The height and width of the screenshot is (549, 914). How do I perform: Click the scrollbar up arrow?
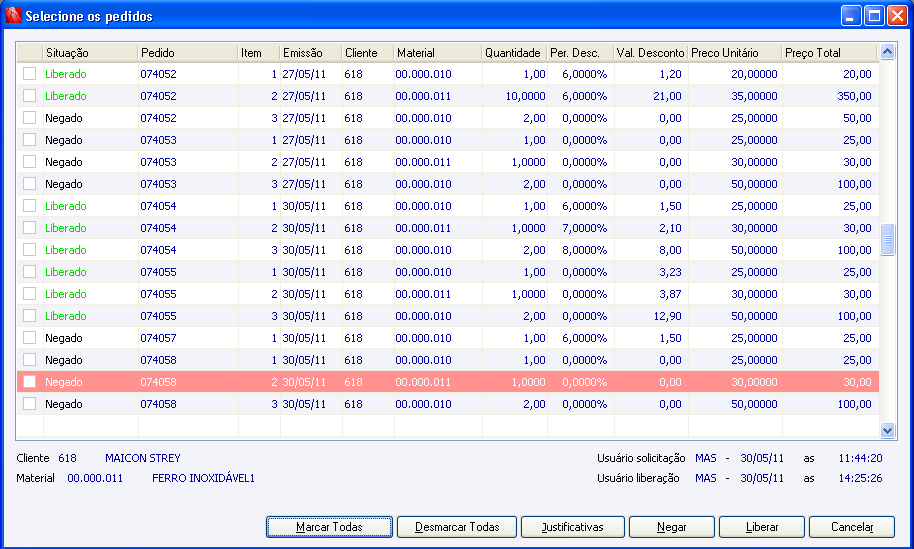(887, 52)
